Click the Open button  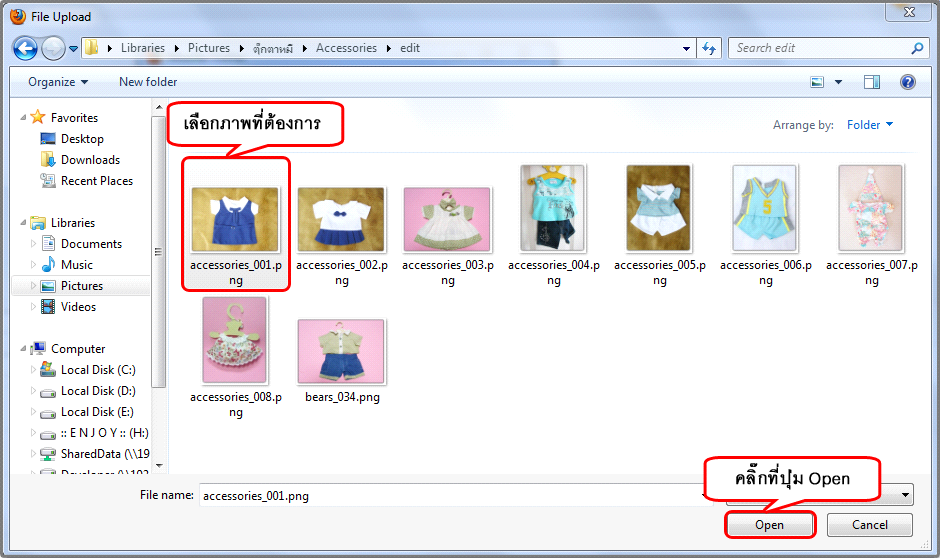pyautogui.click(x=770, y=525)
